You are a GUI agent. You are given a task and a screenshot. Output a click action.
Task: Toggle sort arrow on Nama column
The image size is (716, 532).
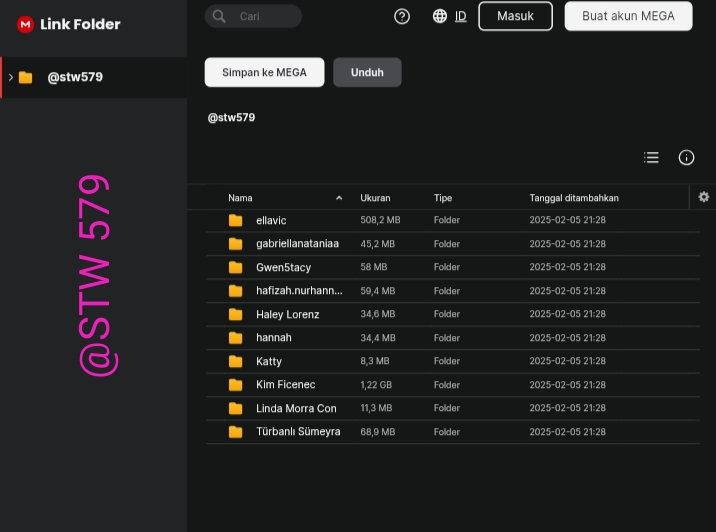click(x=339, y=198)
